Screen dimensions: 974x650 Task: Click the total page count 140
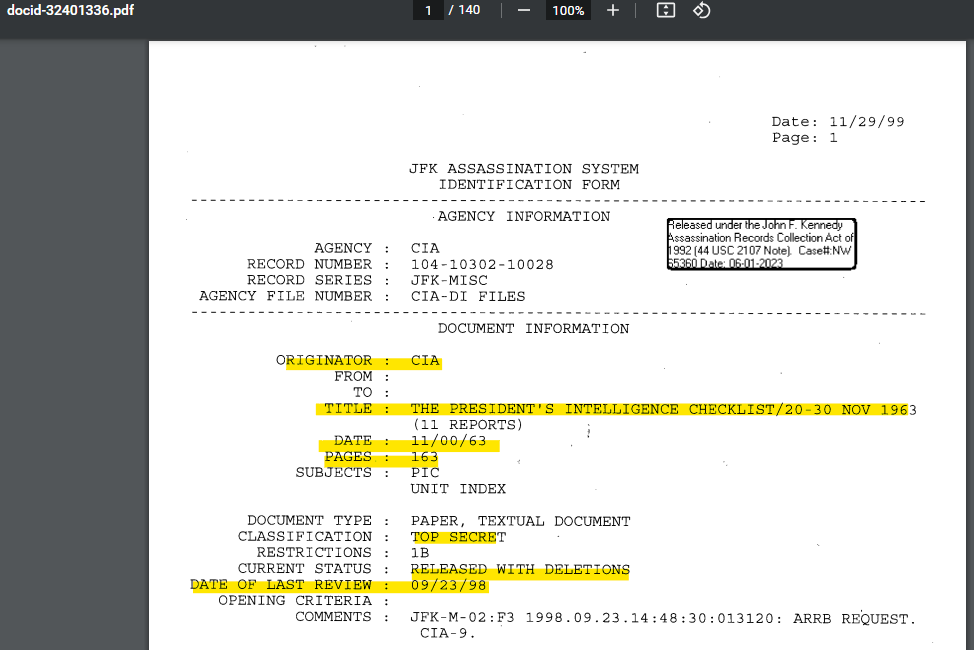[x=469, y=10]
